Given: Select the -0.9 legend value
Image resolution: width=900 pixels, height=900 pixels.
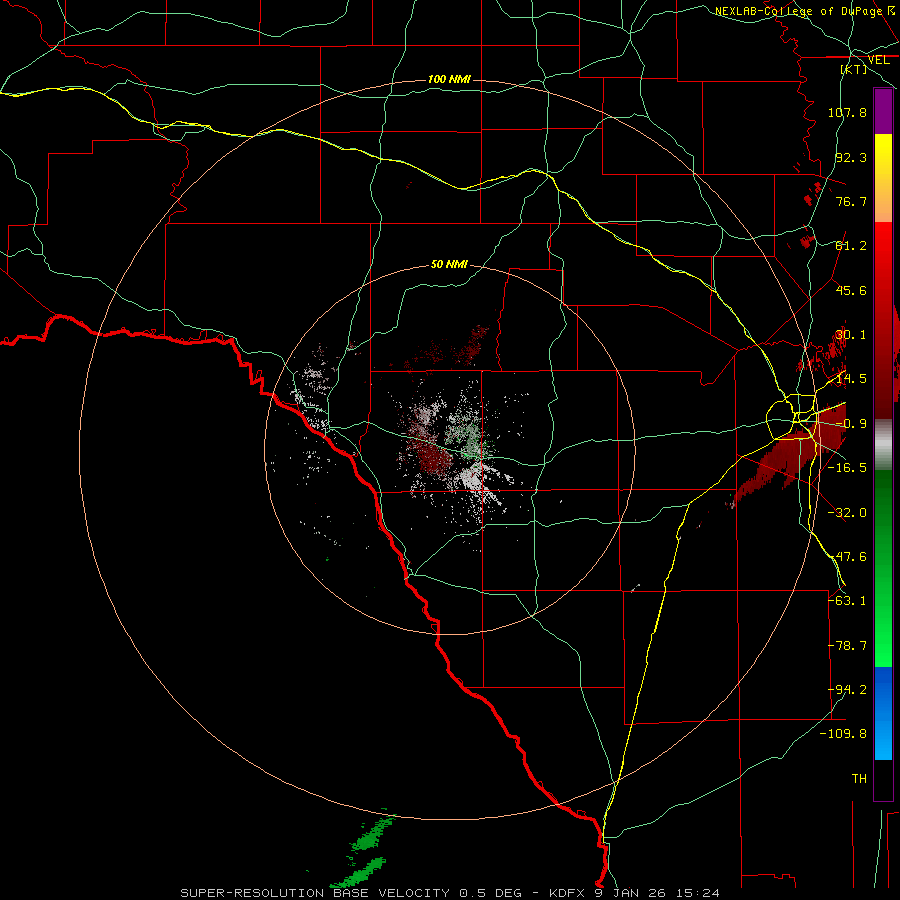Looking at the screenshot, I should (x=851, y=424).
